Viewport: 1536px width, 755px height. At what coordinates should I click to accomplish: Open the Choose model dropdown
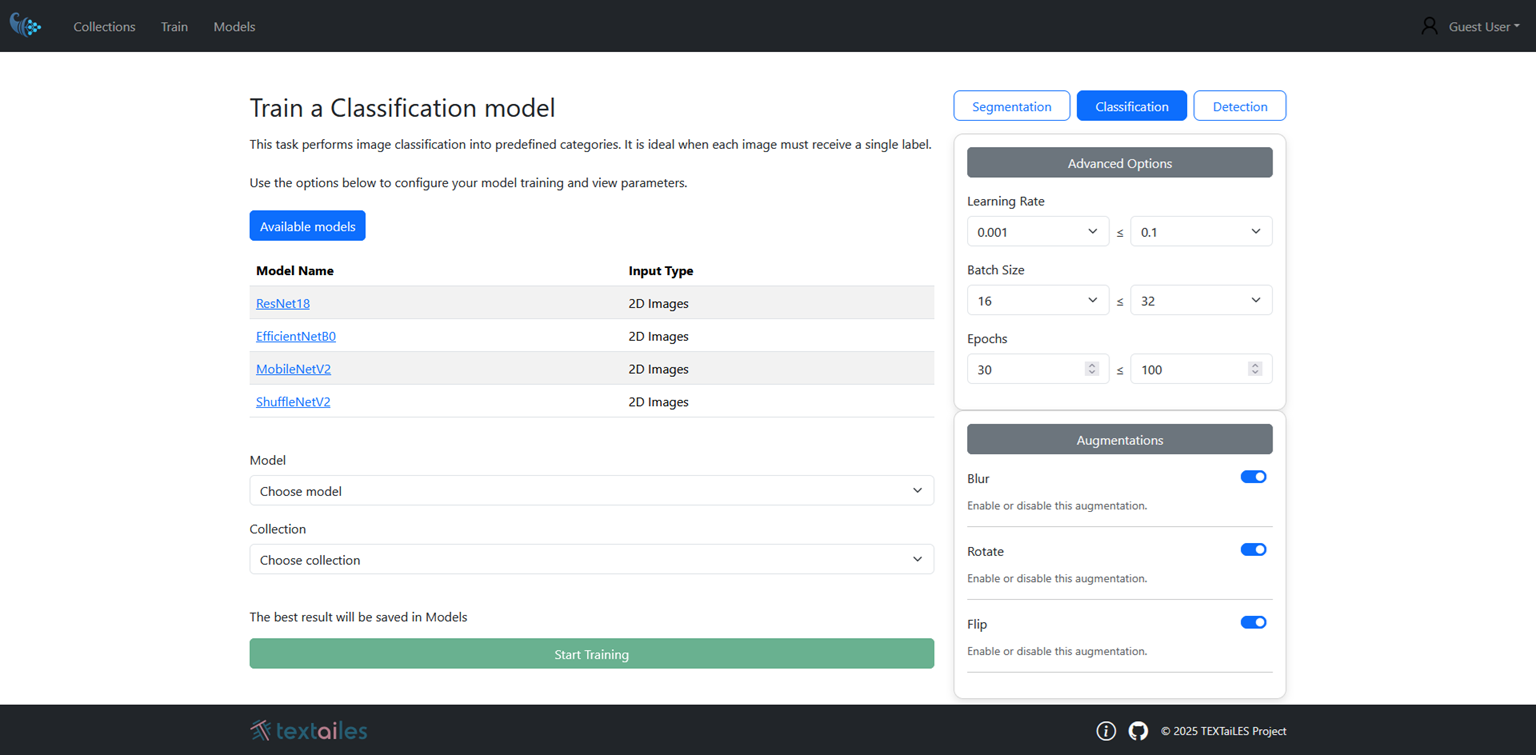pos(591,491)
